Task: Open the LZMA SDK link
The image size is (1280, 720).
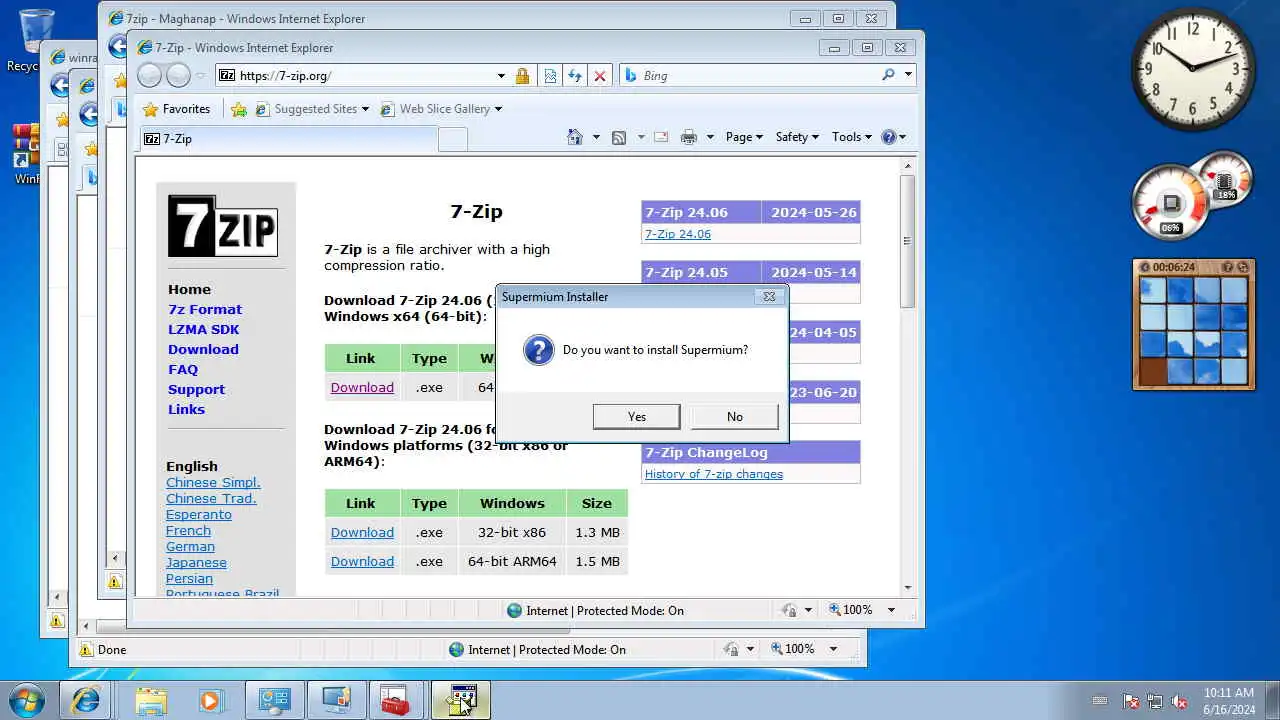Action: pyautogui.click(x=204, y=329)
